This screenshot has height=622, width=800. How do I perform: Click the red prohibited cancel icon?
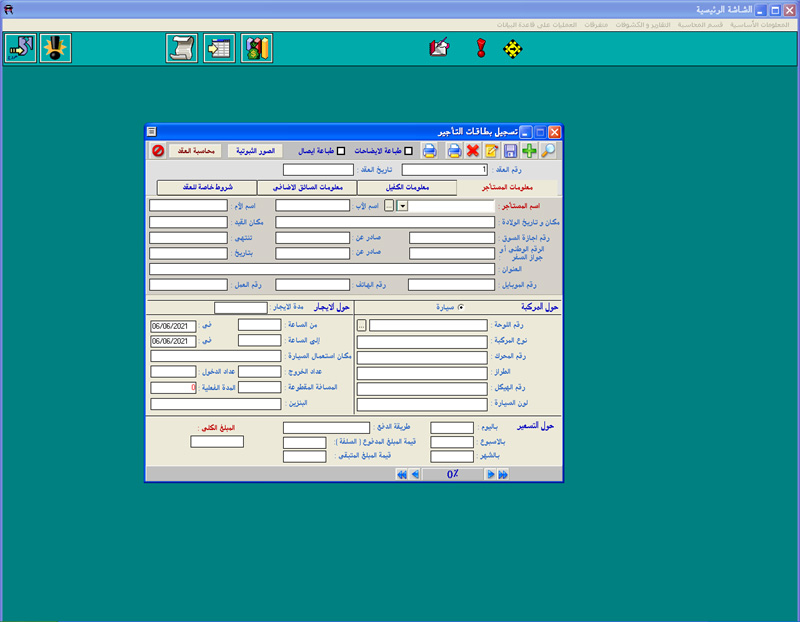coord(158,151)
